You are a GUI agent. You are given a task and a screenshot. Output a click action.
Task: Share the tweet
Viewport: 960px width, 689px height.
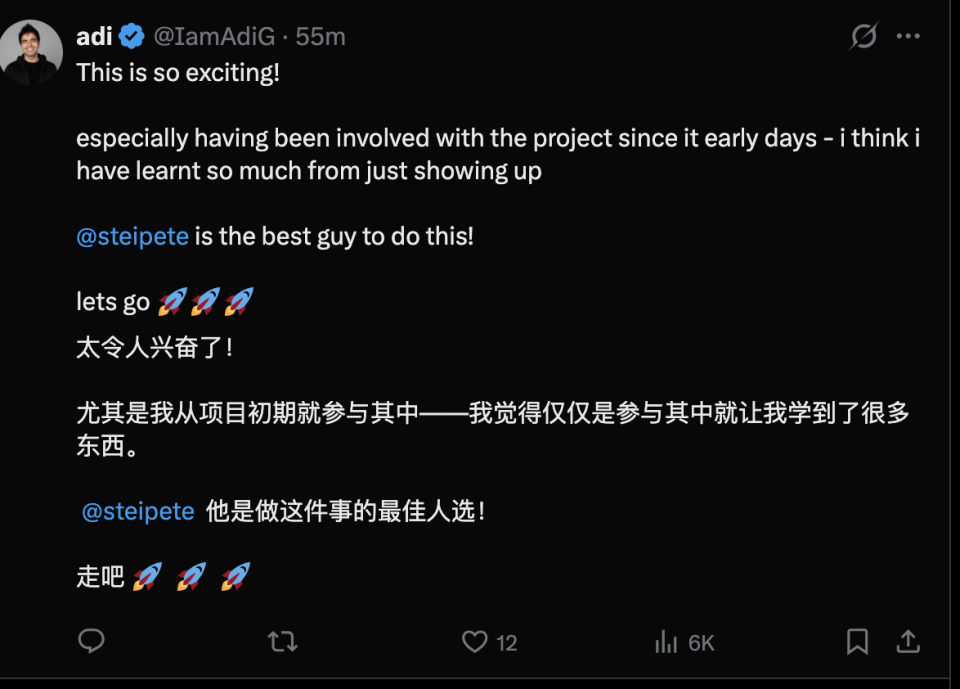coord(909,642)
